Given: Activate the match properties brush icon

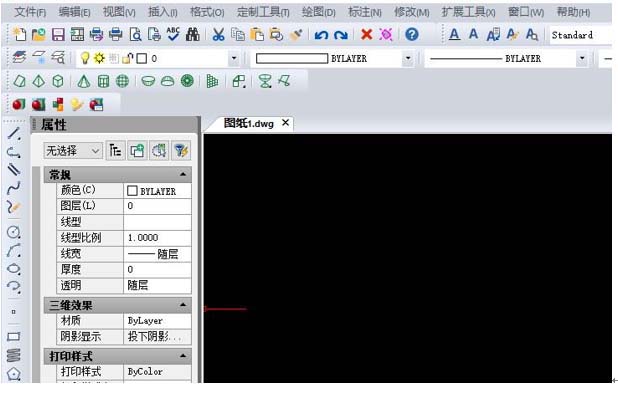Looking at the screenshot, I should click(296, 35).
